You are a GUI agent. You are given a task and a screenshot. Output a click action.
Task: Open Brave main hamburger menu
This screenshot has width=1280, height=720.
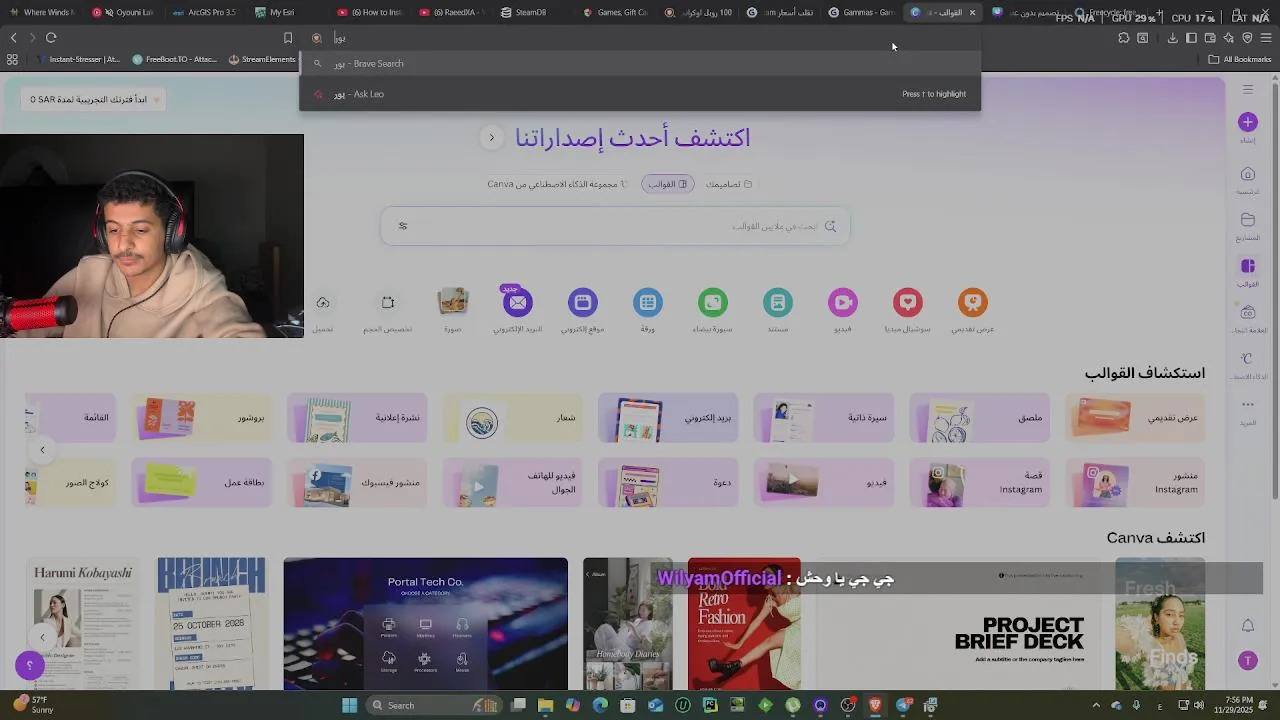pos(1266,38)
